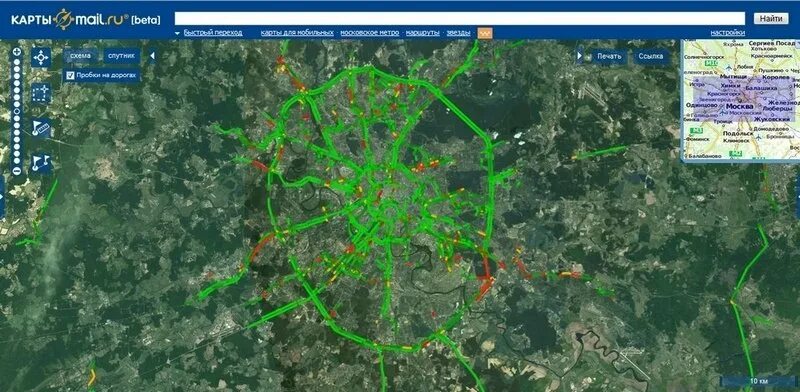Open the two-flag route building tool

click(41, 163)
